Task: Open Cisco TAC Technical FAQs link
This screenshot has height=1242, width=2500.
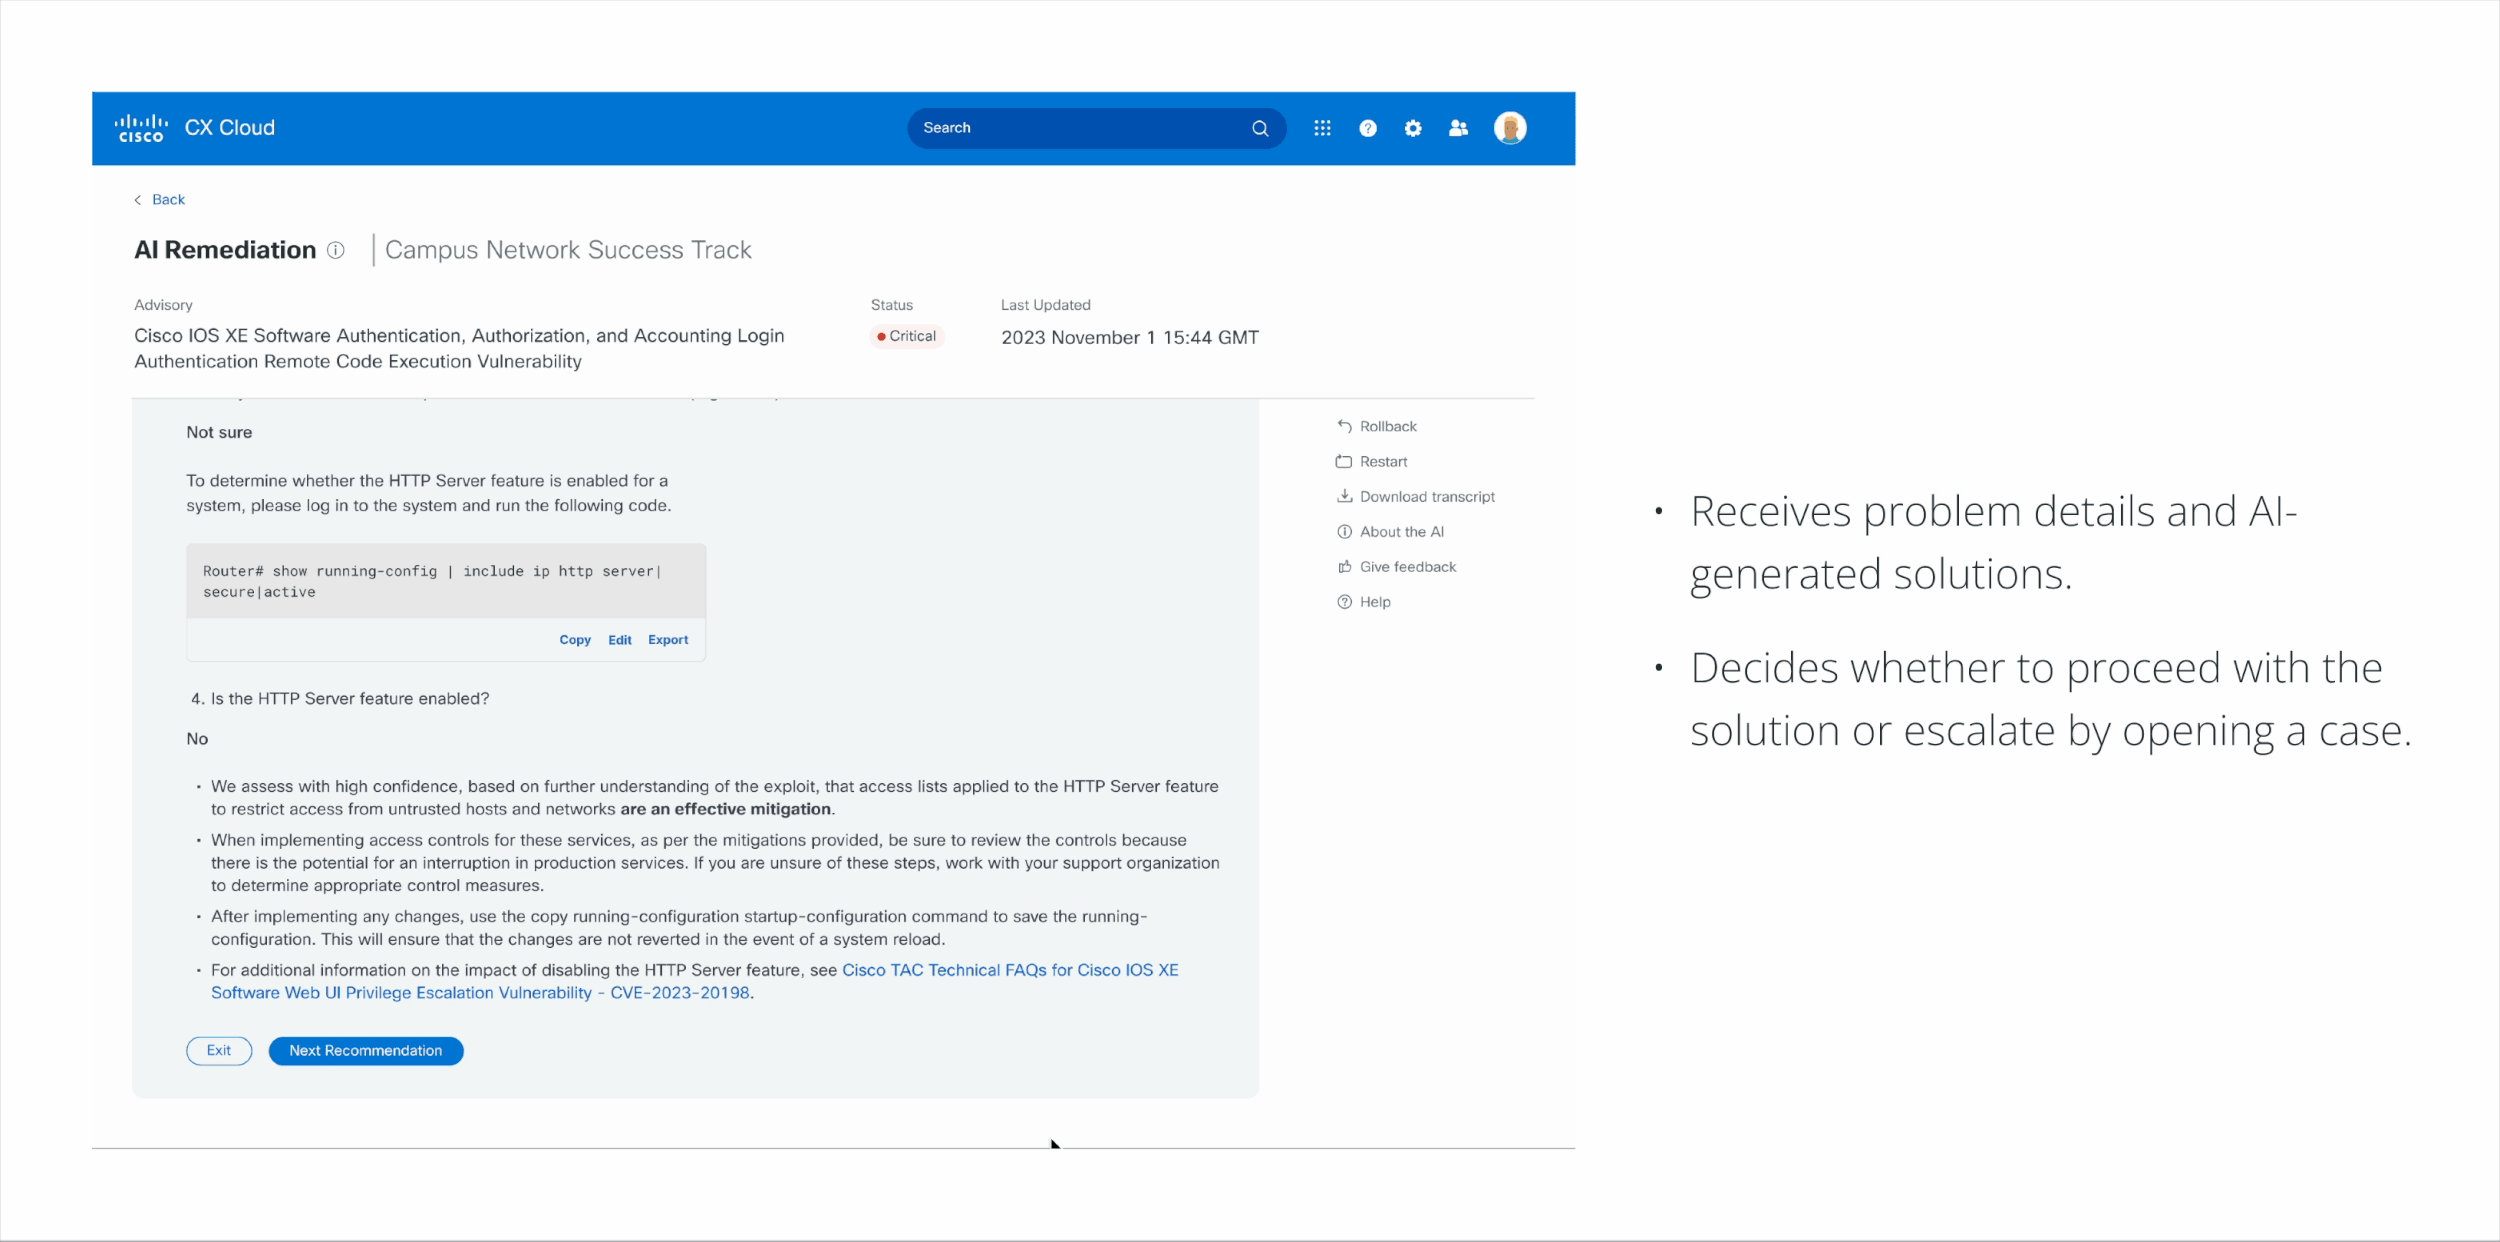Action: (695, 981)
